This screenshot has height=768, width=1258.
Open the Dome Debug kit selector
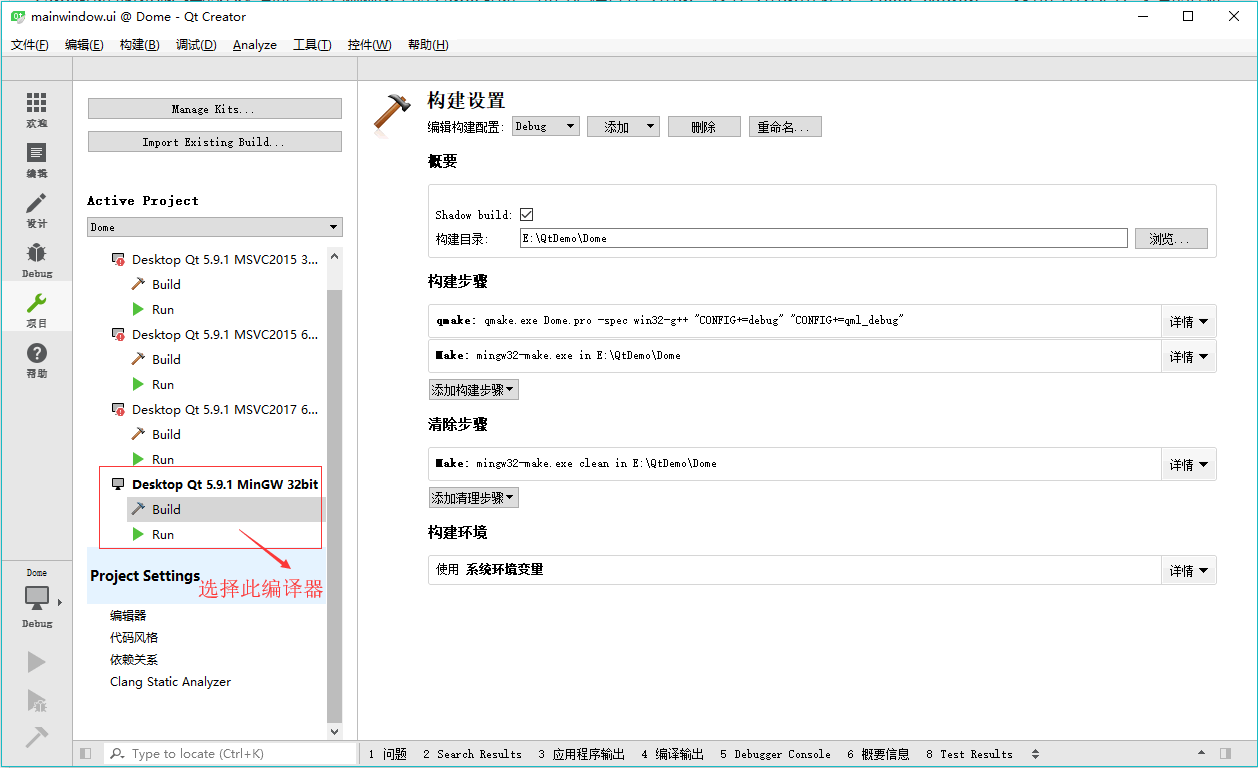(37, 599)
